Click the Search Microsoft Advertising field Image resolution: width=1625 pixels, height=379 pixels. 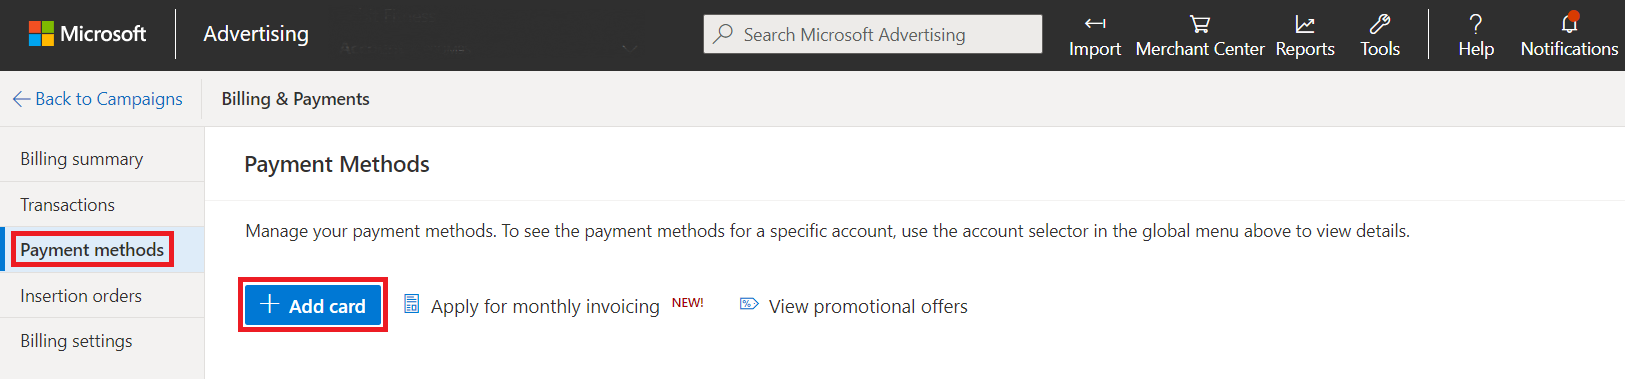(873, 34)
